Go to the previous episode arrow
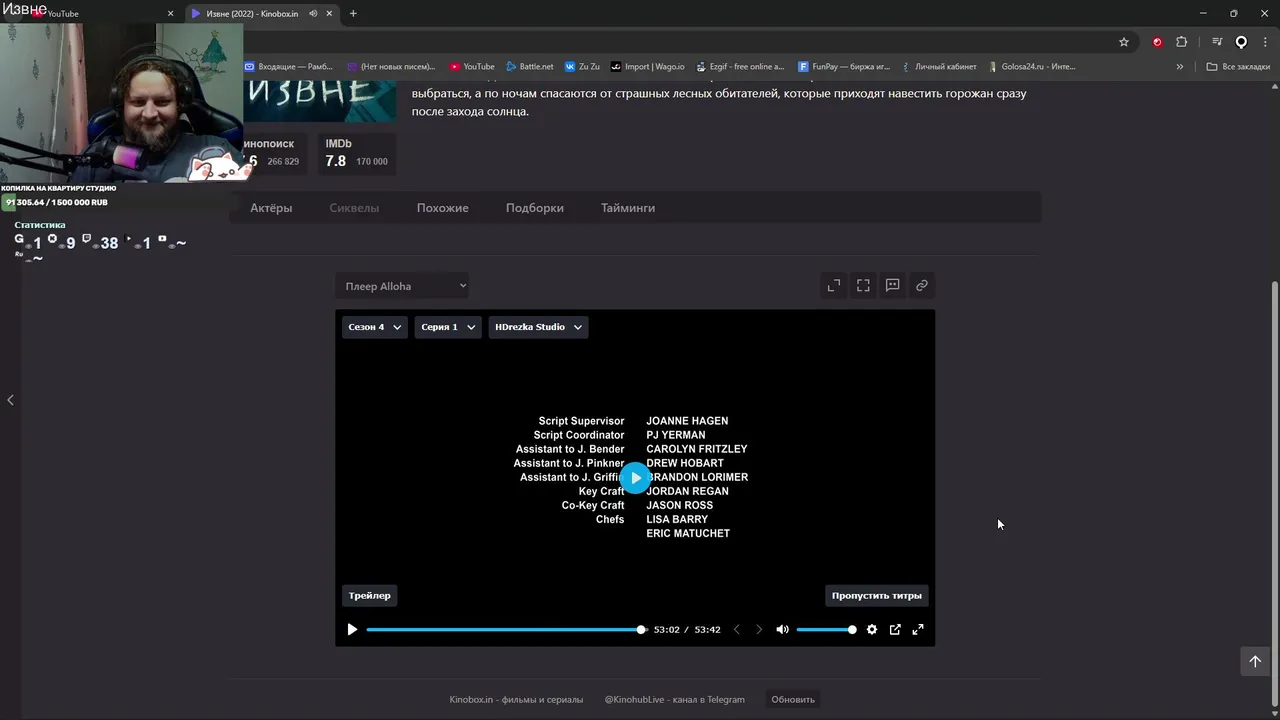 pyautogui.click(x=737, y=630)
